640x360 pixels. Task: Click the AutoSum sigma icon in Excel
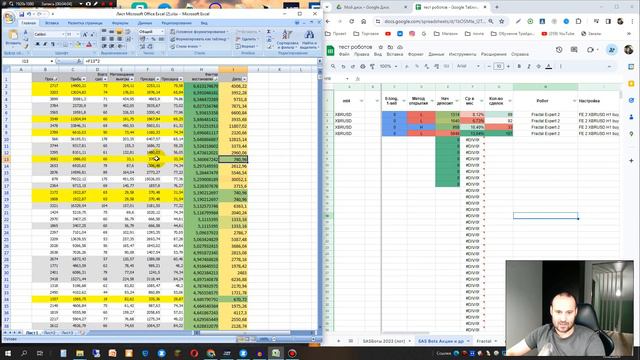coord(269,31)
